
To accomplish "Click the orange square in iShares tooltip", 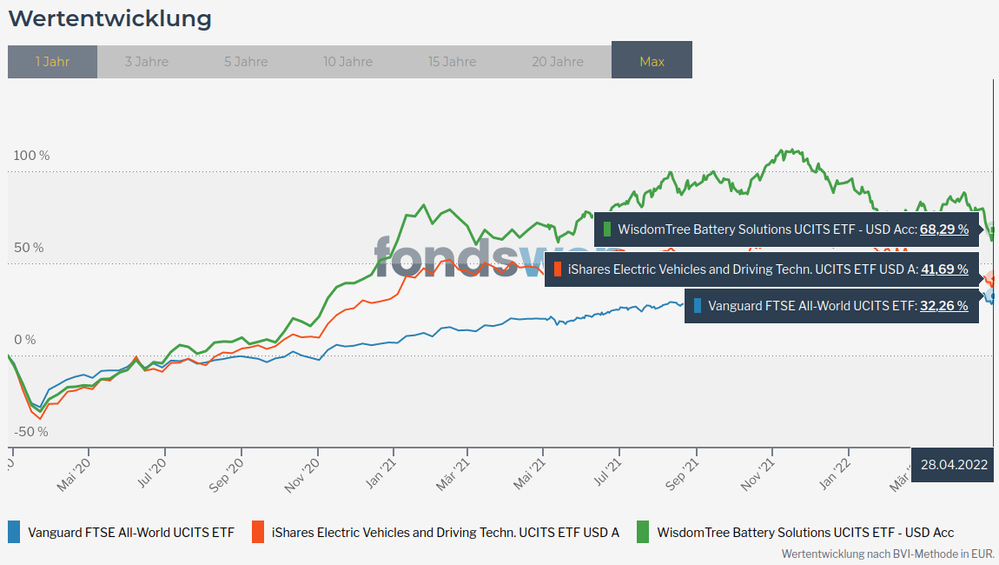I will point(557,268).
